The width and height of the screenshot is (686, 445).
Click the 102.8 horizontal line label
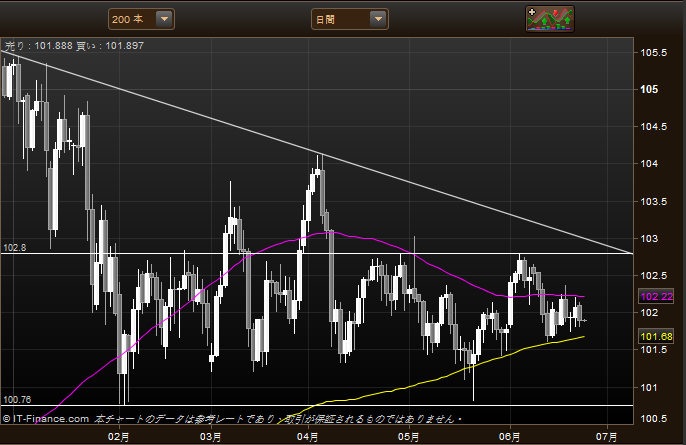click(x=14, y=248)
